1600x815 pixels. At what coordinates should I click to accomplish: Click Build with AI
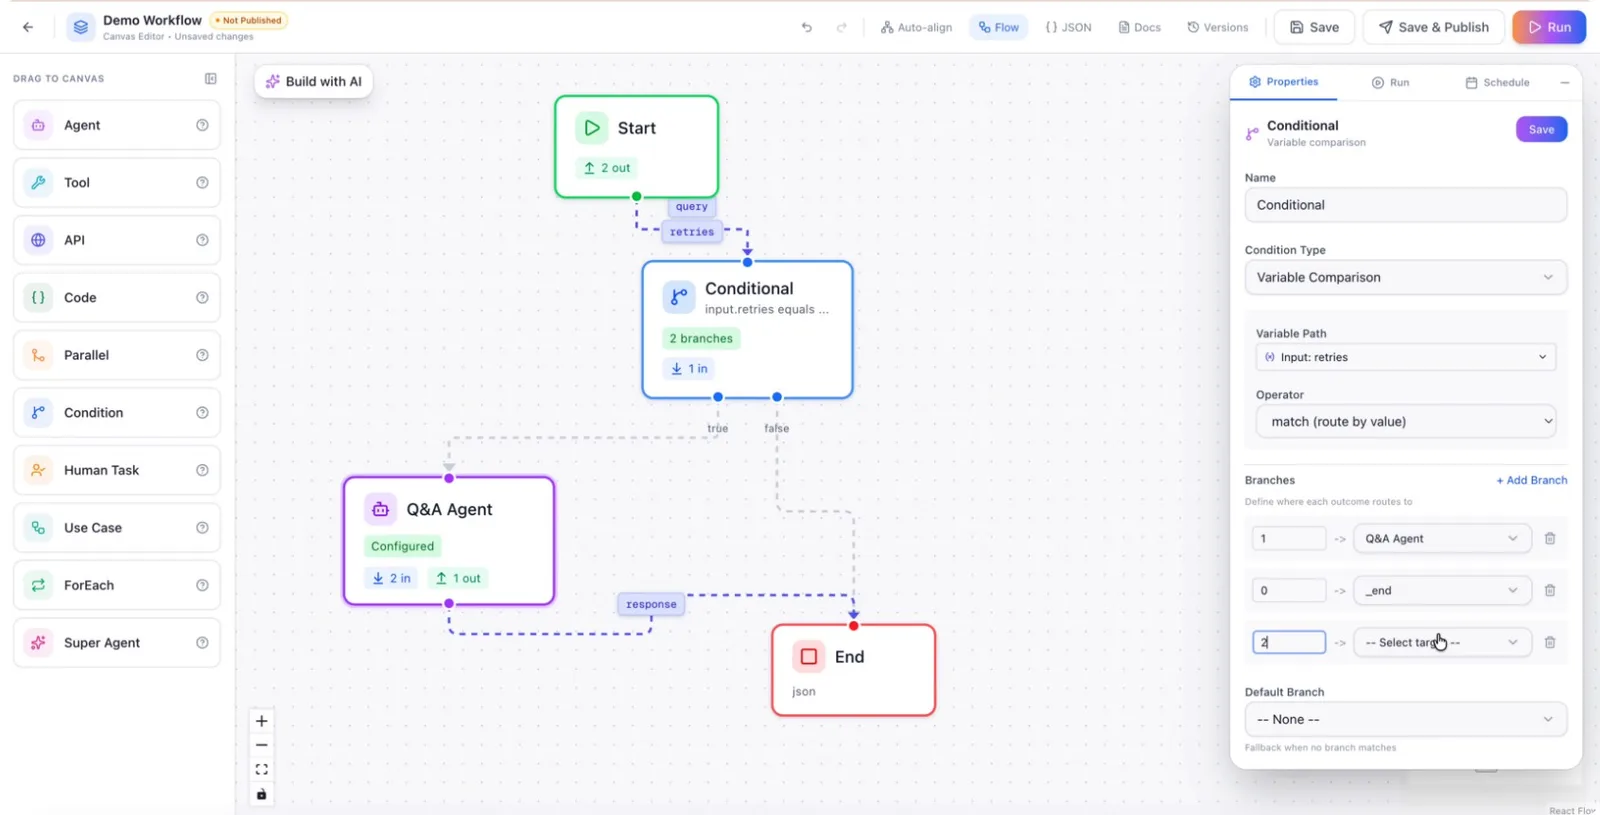[x=314, y=81]
